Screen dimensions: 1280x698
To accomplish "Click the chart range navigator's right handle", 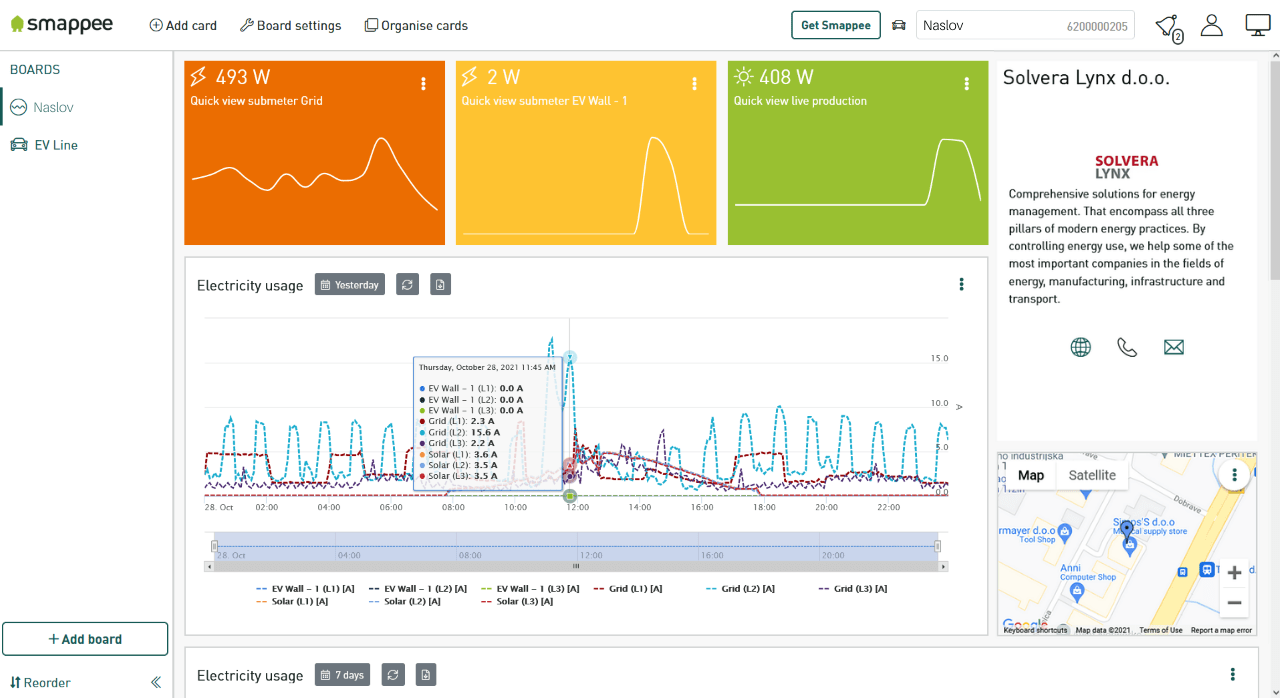I will pos(937,546).
